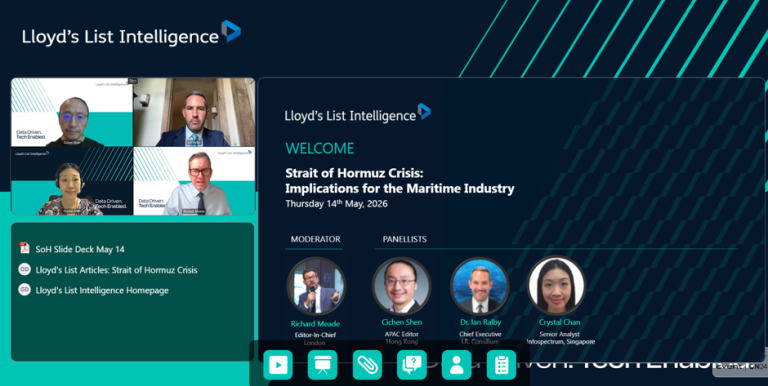Click Richard Meade's moderator portrait
This screenshot has height=386, width=768.
pos(316,286)
